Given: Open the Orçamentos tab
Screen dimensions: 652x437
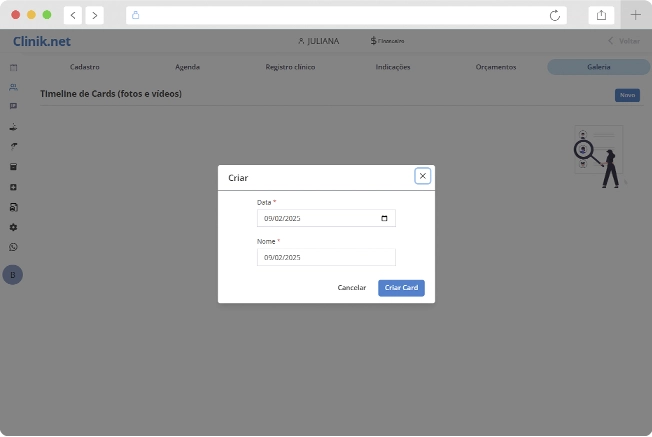Looking at the screenshot, I should pos(496,67).
